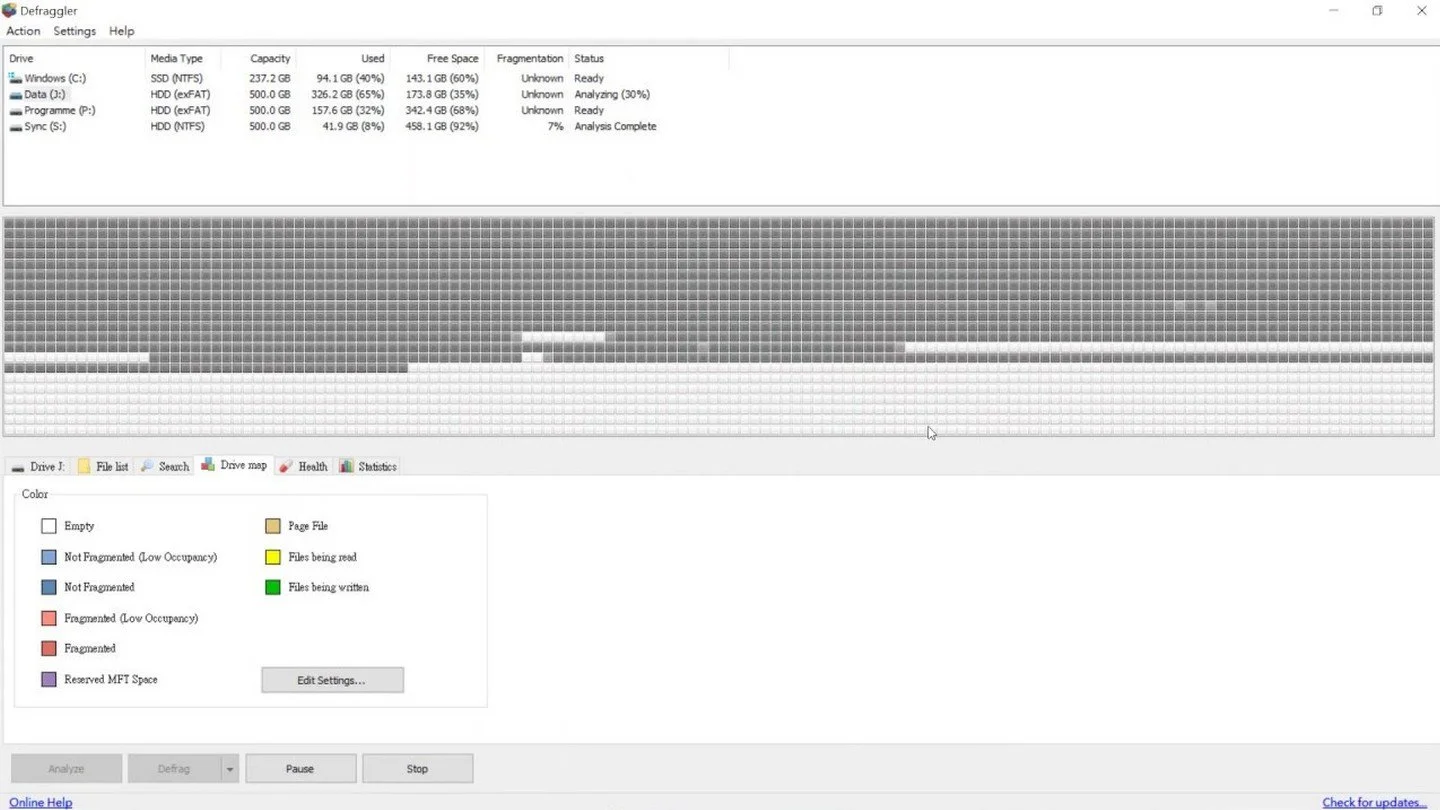Click the Files being written swatch

[x=273, y=587]
